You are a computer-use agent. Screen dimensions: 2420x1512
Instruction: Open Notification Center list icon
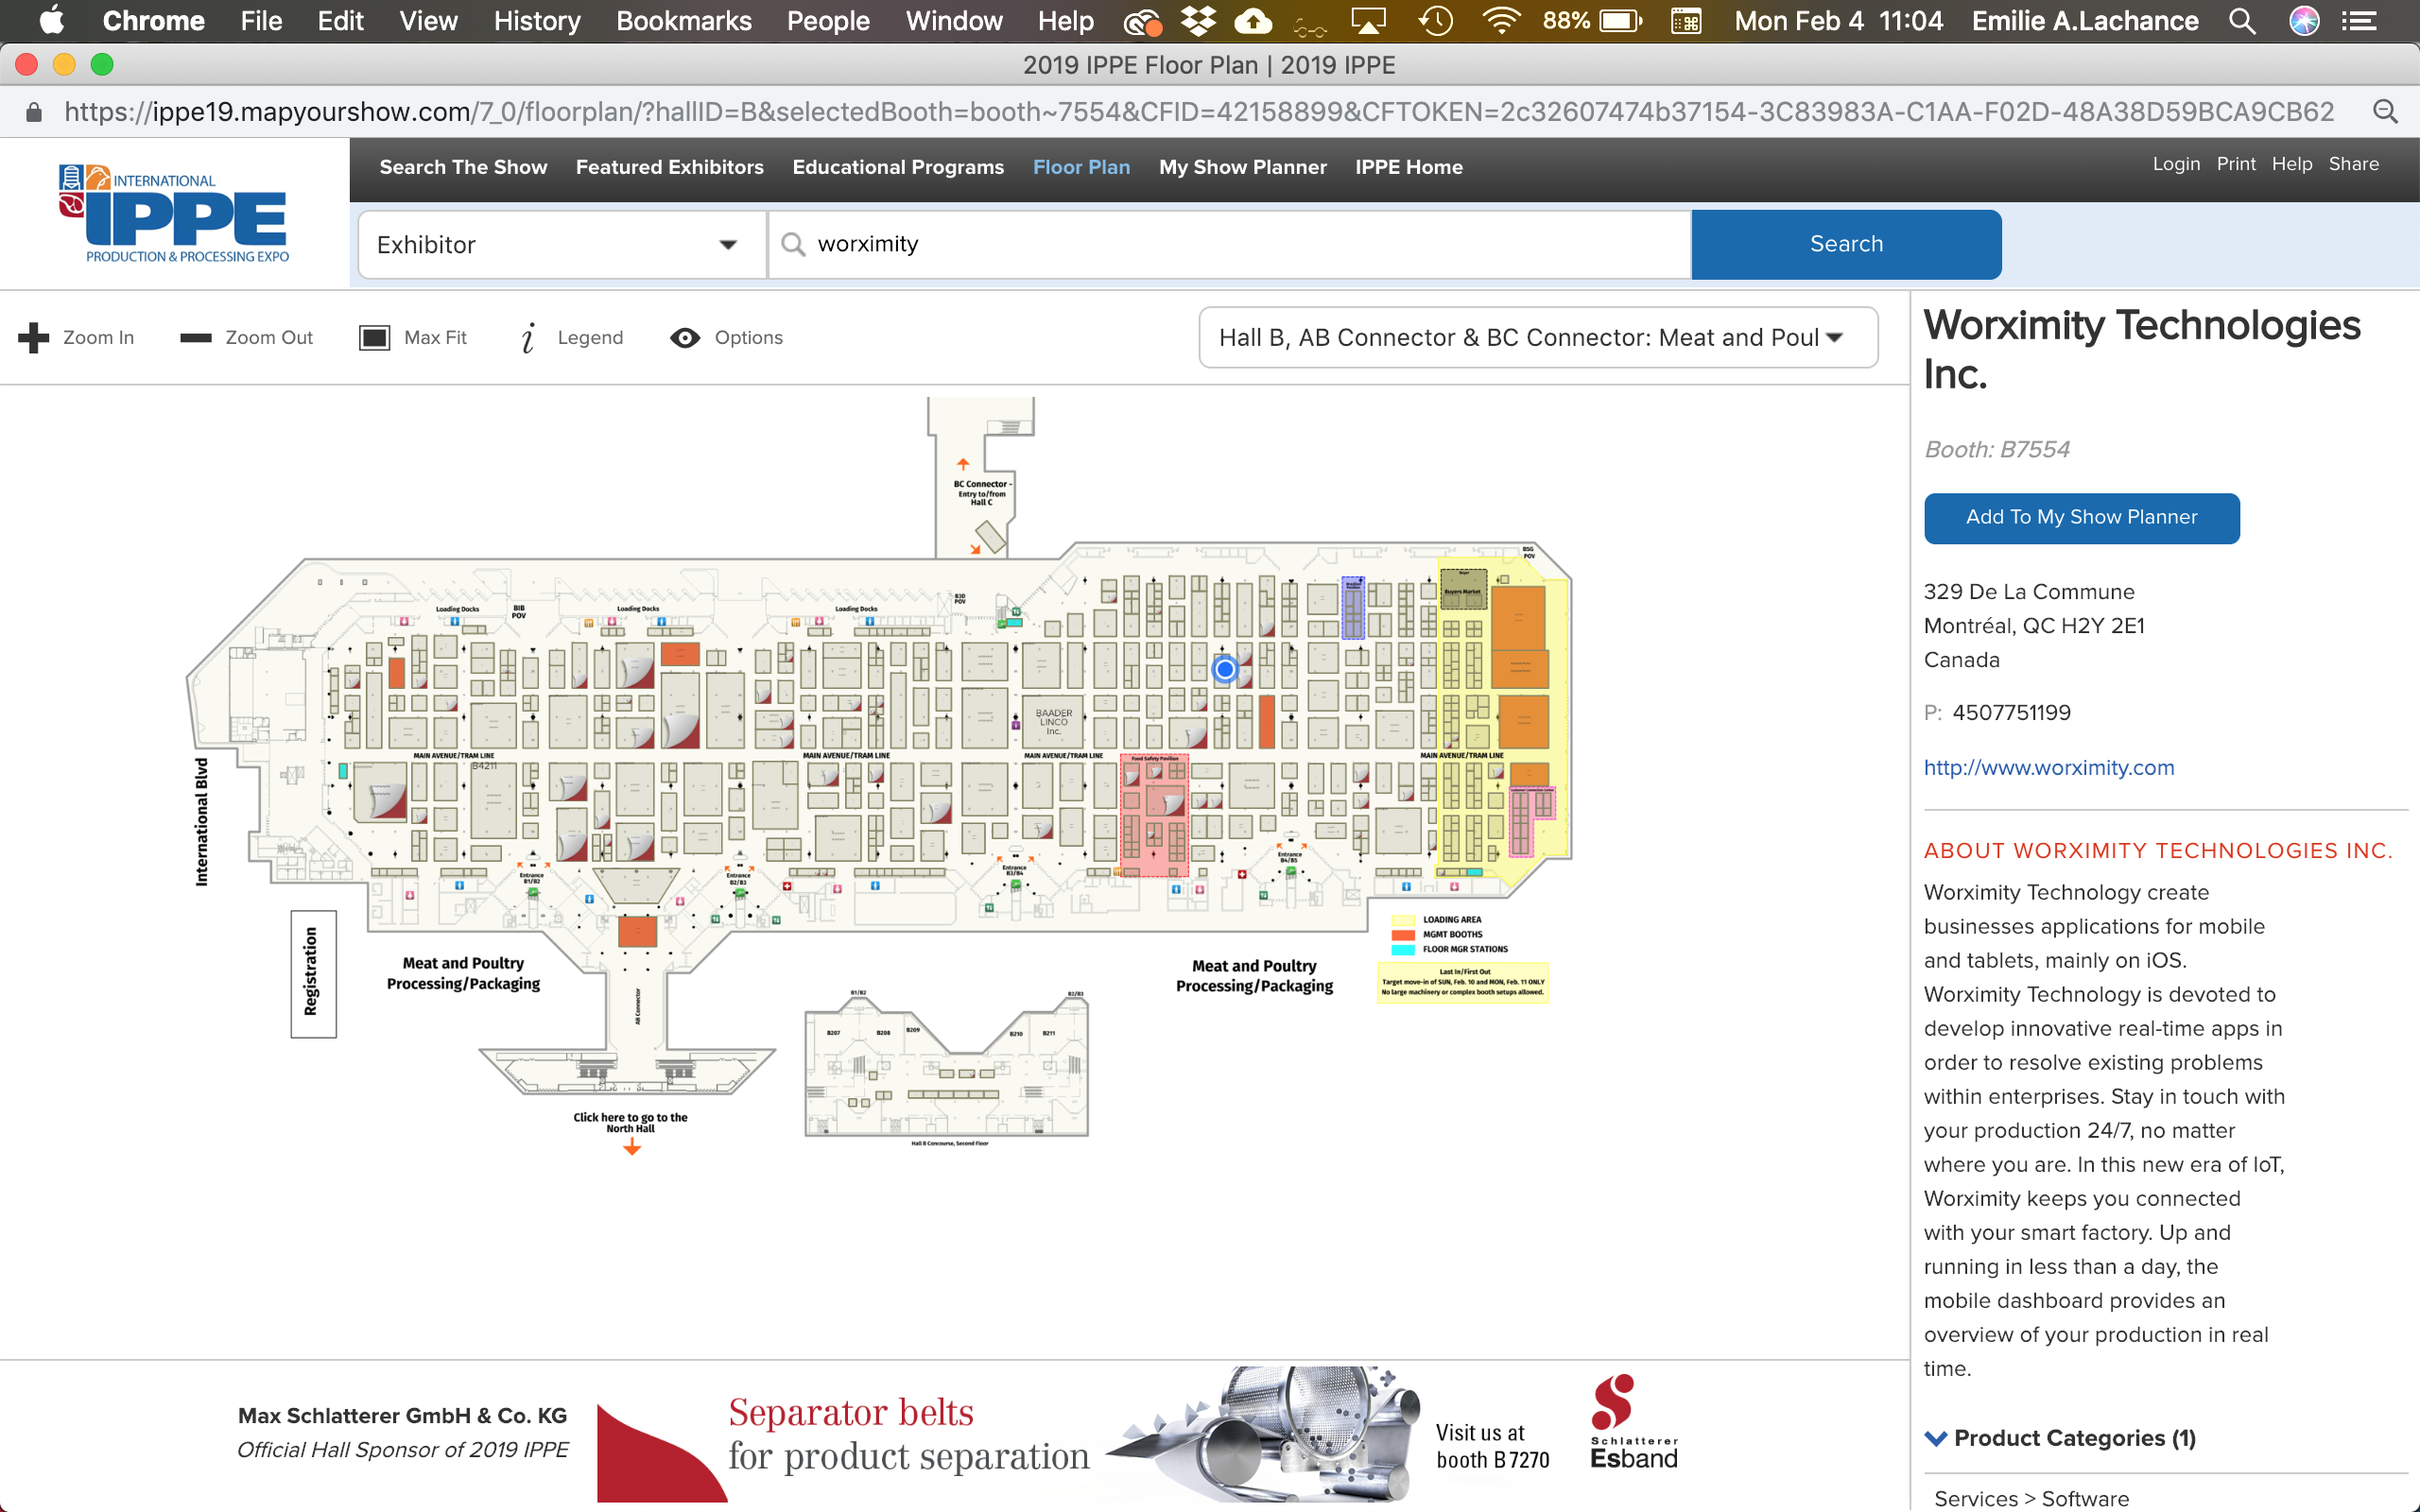pos(2360,20)
